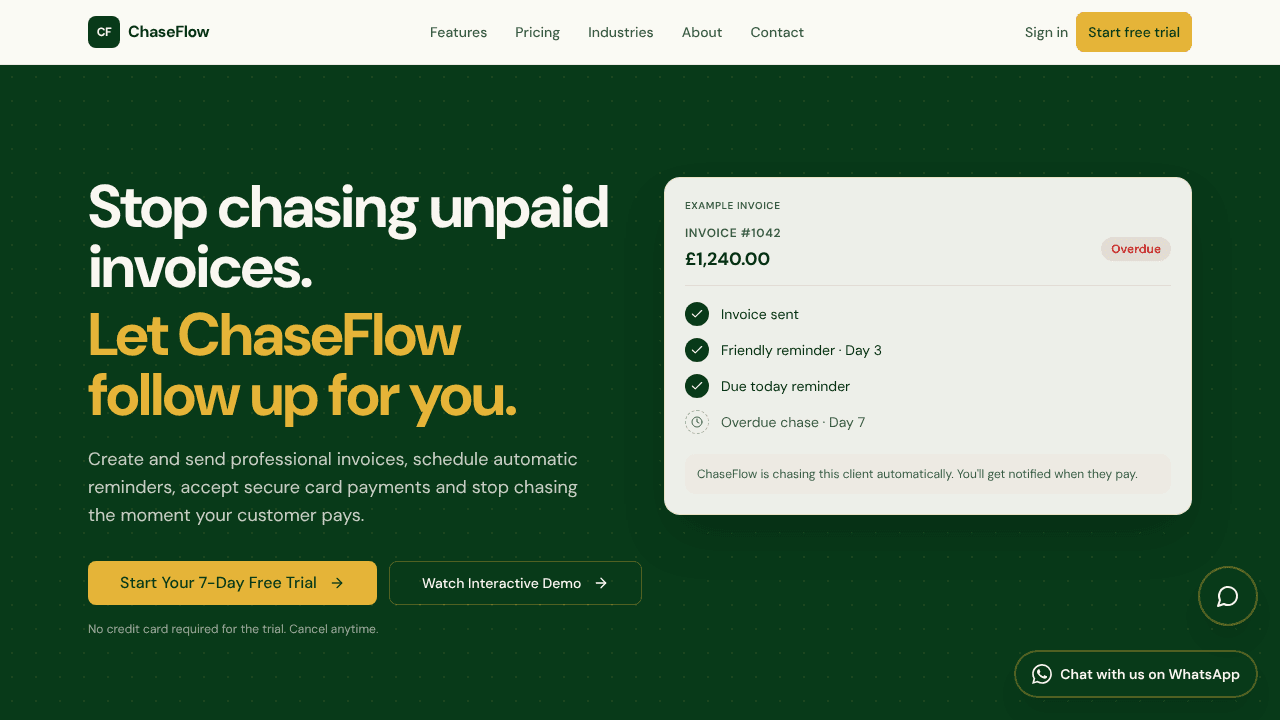Click the WhatsApp icon in chat button
Screen dimensions: 1280x720
point(1042,674)
